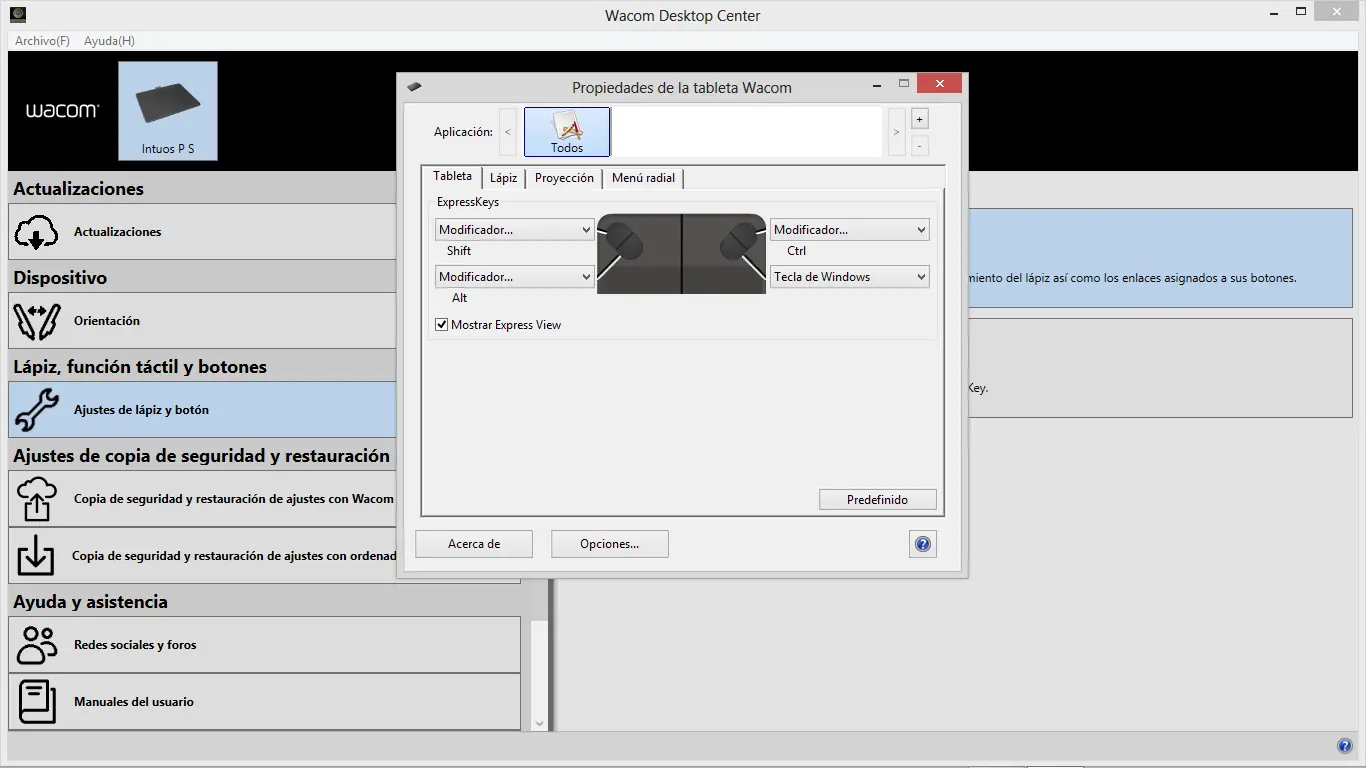Viewport: 1366px width, 768px height.
Task: Open the Tecla de Windows dropdown
Action: 849,276
